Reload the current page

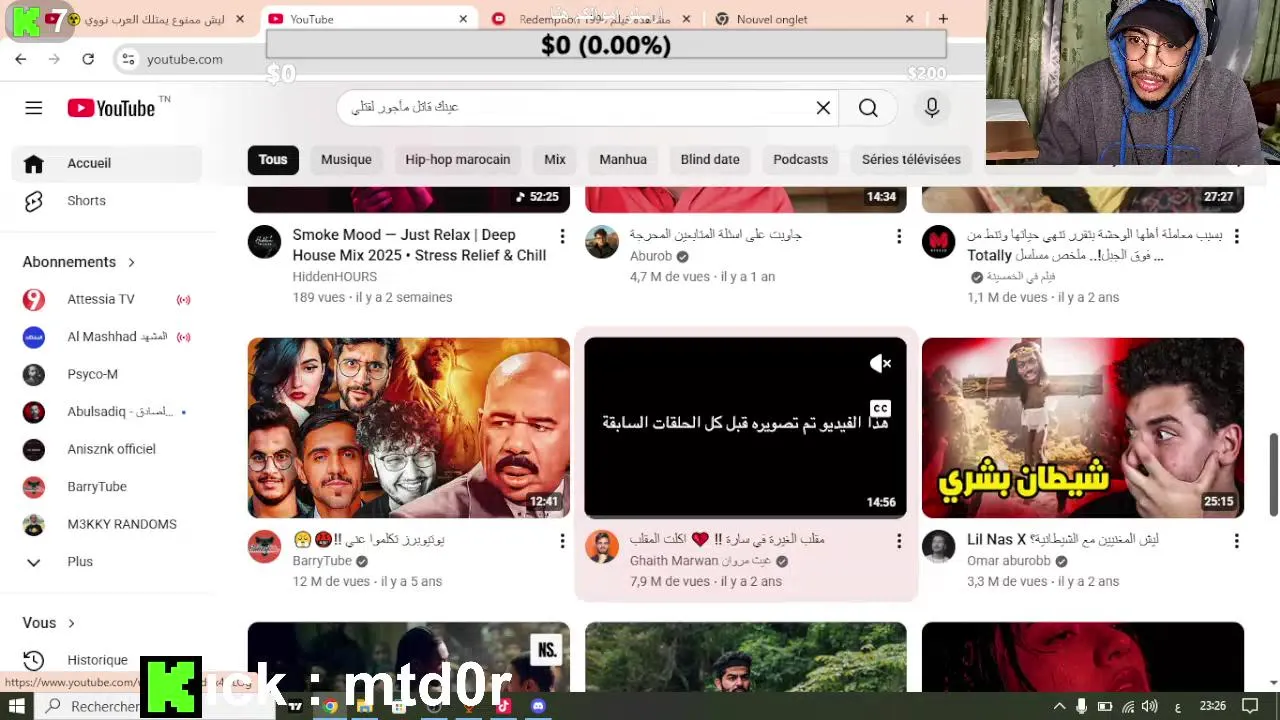click(x=88, y=59)
